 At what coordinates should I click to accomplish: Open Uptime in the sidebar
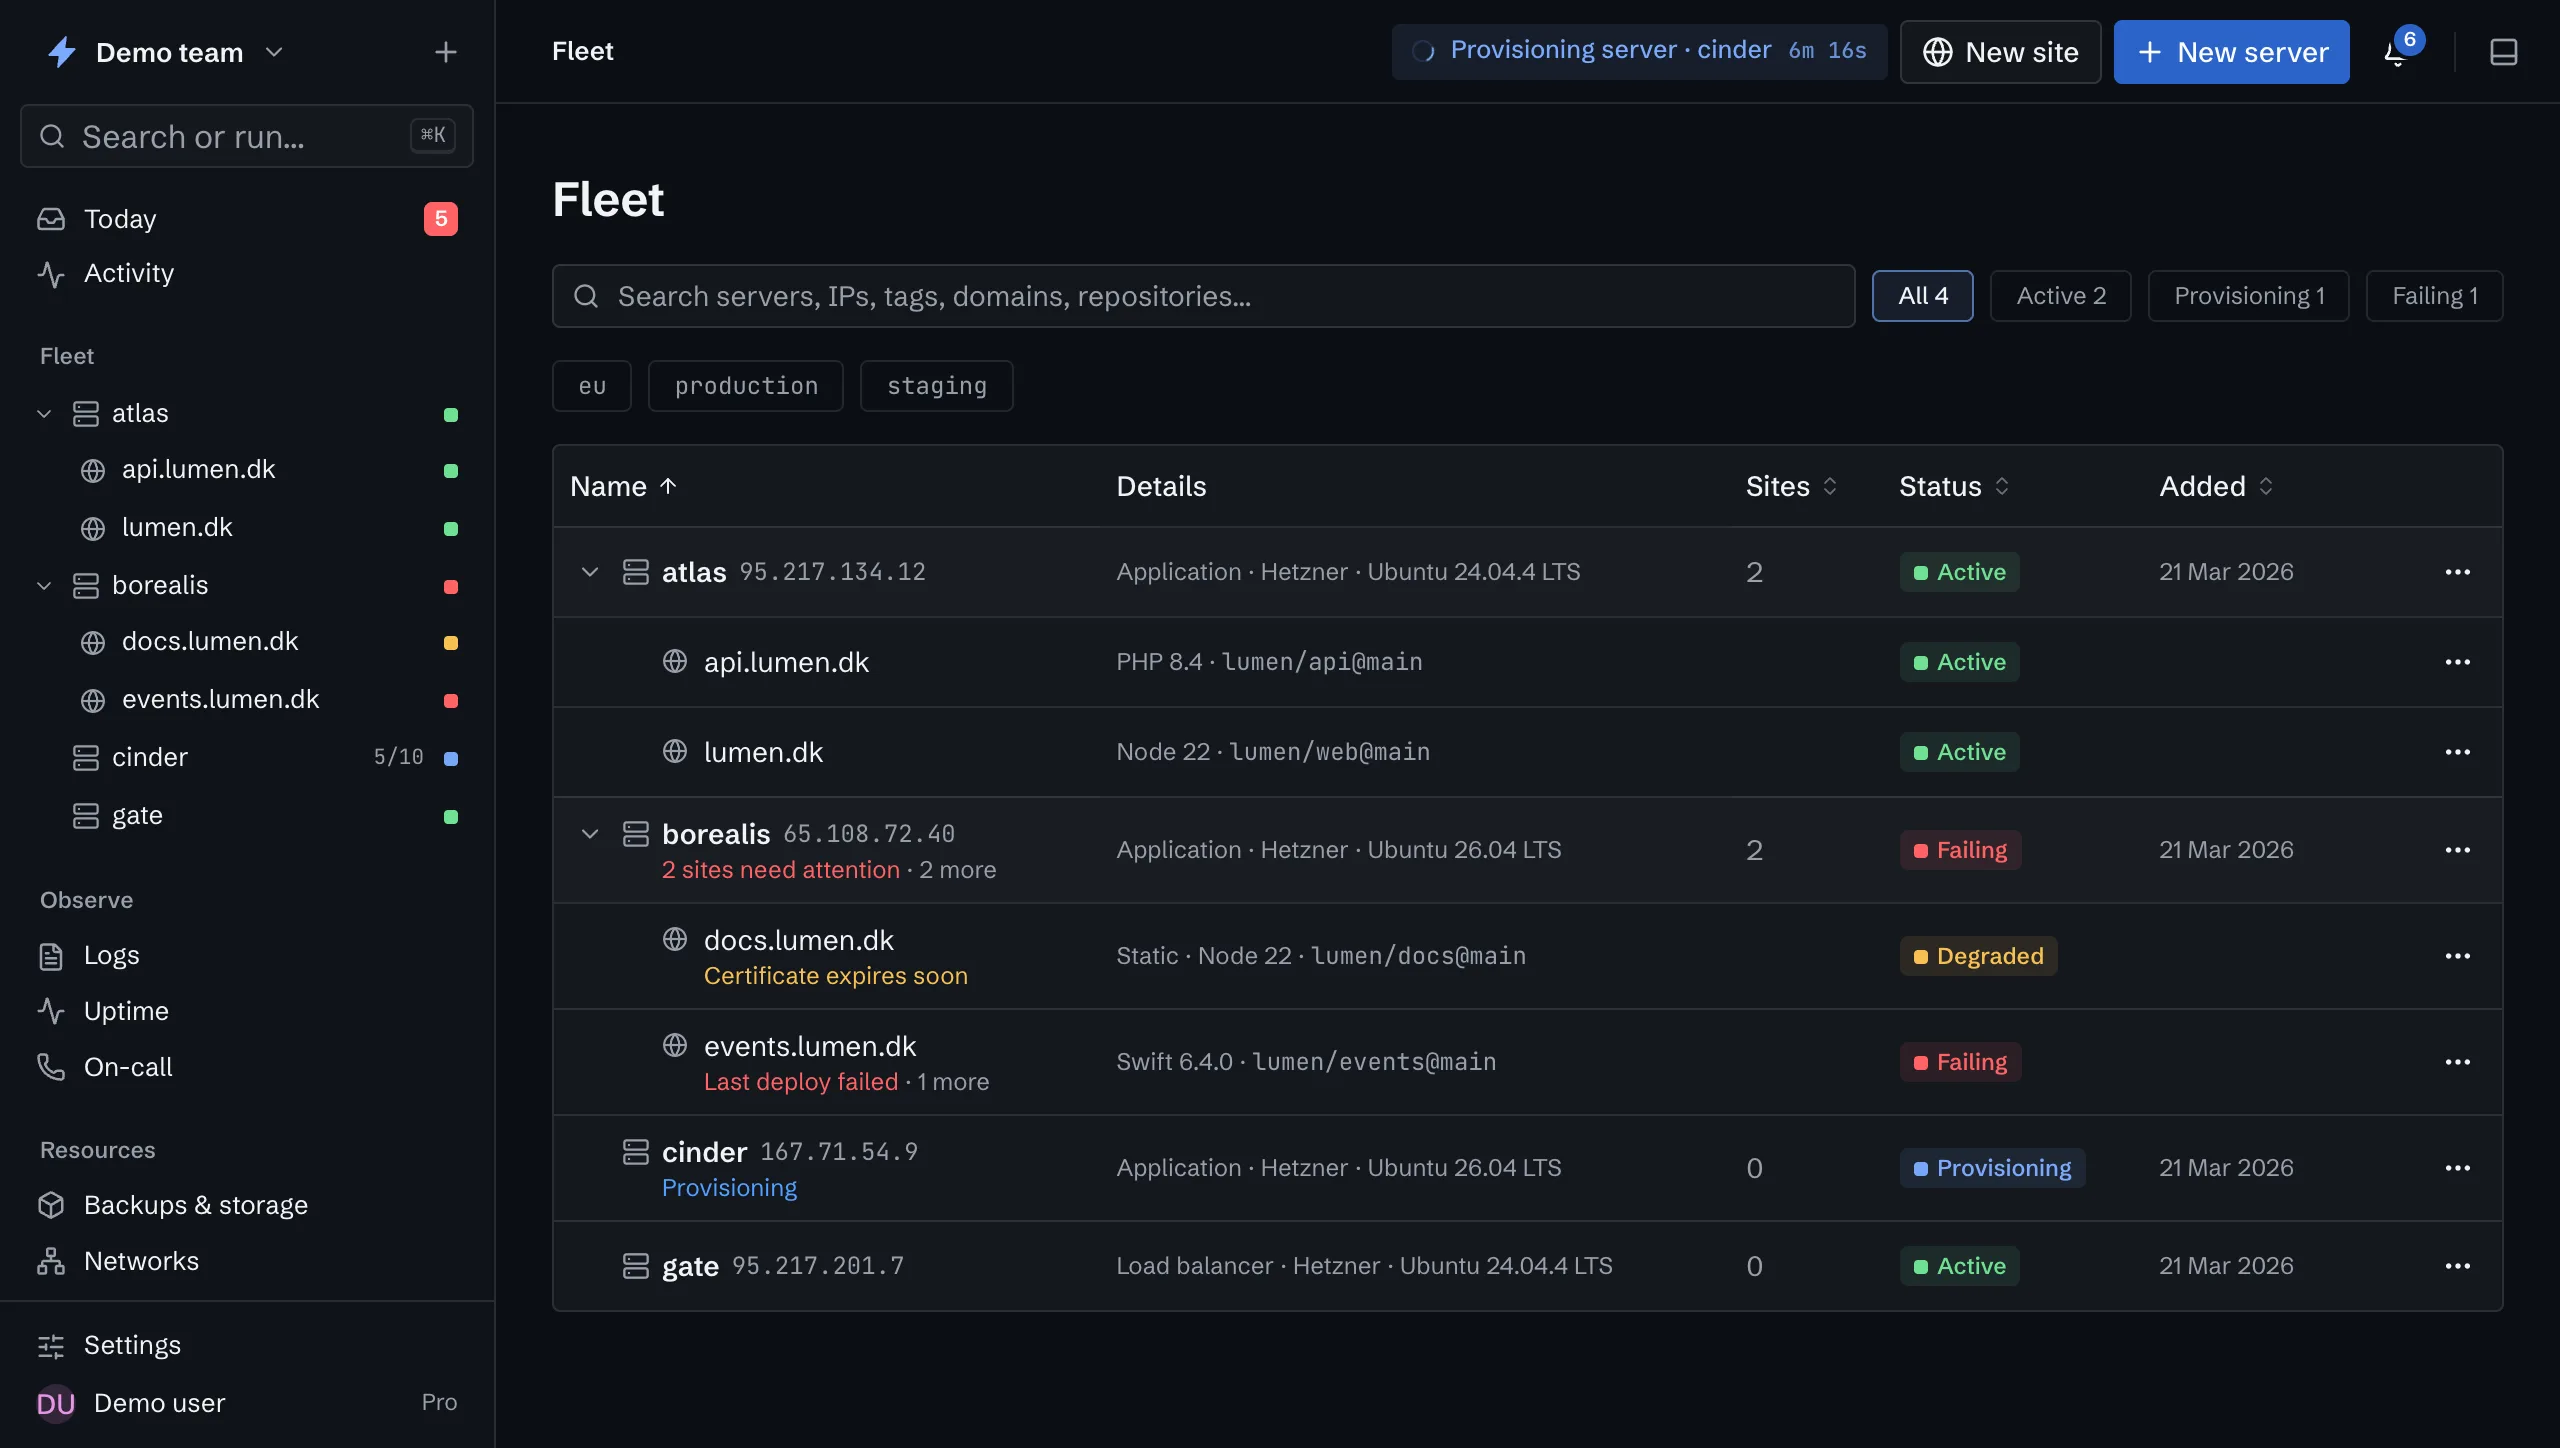pos(246,1011)
